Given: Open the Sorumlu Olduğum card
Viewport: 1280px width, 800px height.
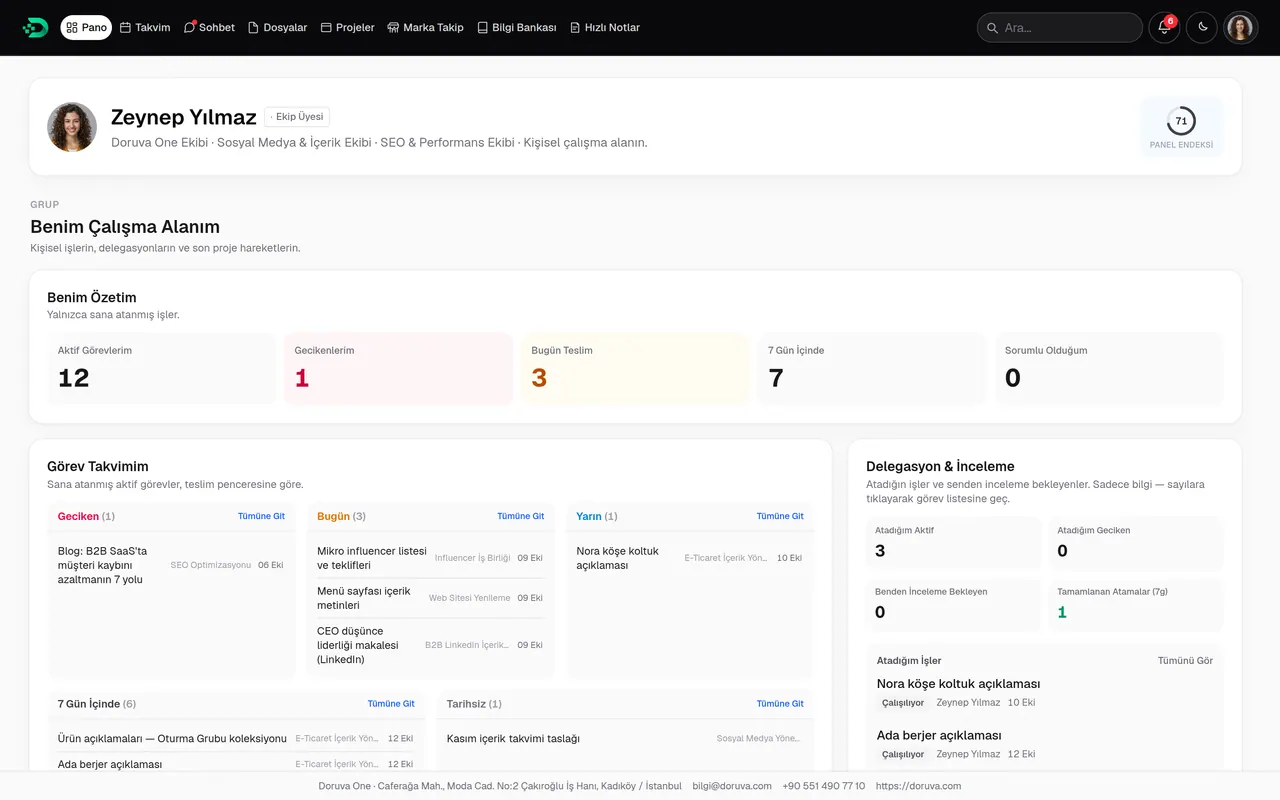Looking at the screenshot, I should coord(1109,369).
